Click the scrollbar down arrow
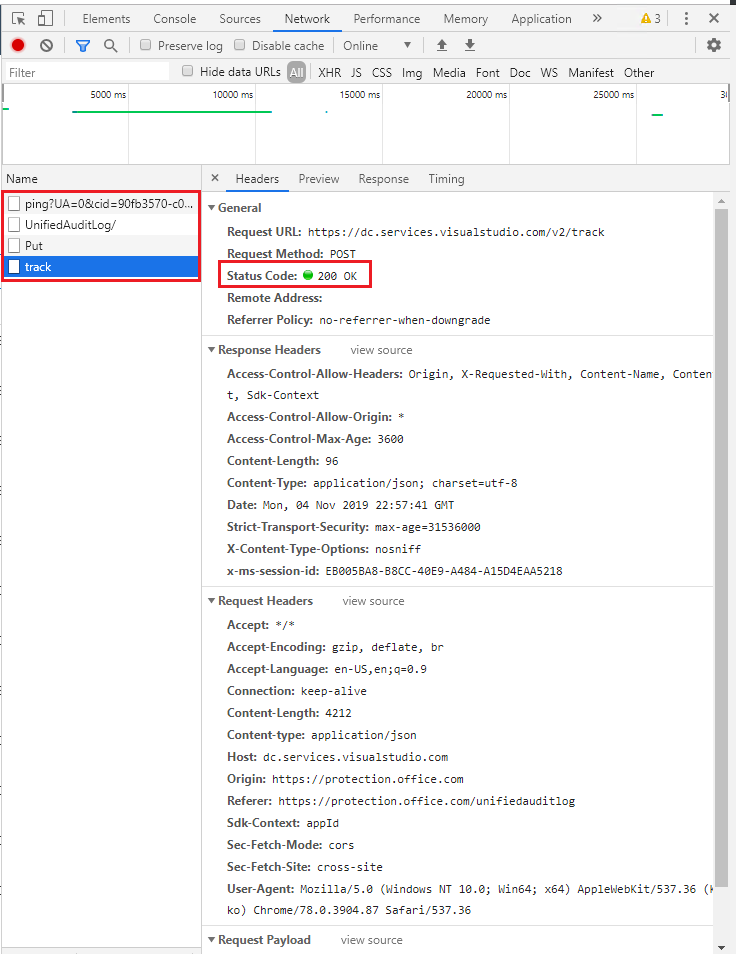This screenshot has width=736, height=954. (x=721, y=947)
